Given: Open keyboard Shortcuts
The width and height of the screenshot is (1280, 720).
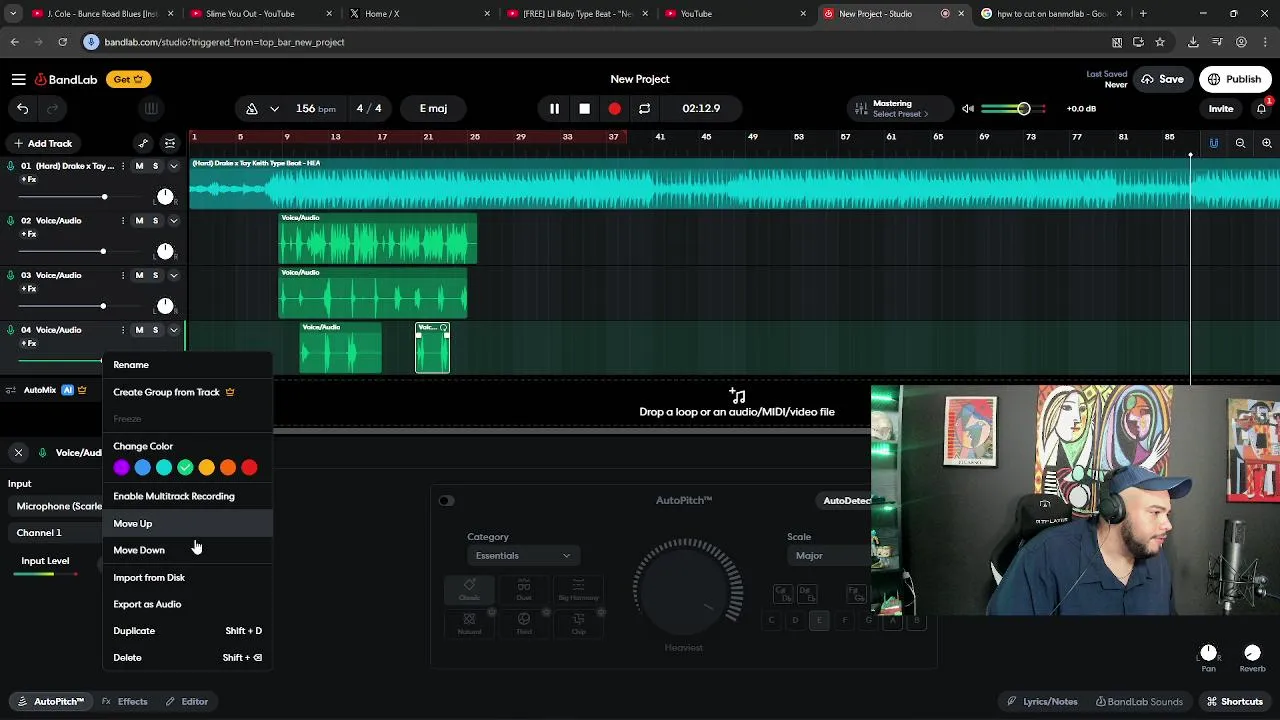Looking at the screenshot, I should point(1234,701).
